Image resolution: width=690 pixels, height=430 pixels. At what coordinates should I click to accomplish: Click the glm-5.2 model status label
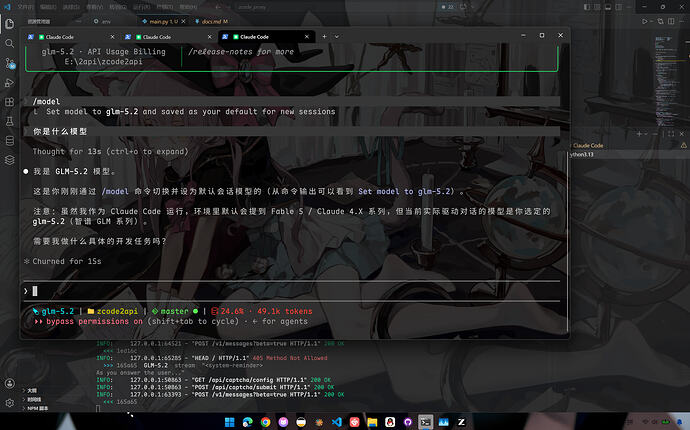pos(54,311)
